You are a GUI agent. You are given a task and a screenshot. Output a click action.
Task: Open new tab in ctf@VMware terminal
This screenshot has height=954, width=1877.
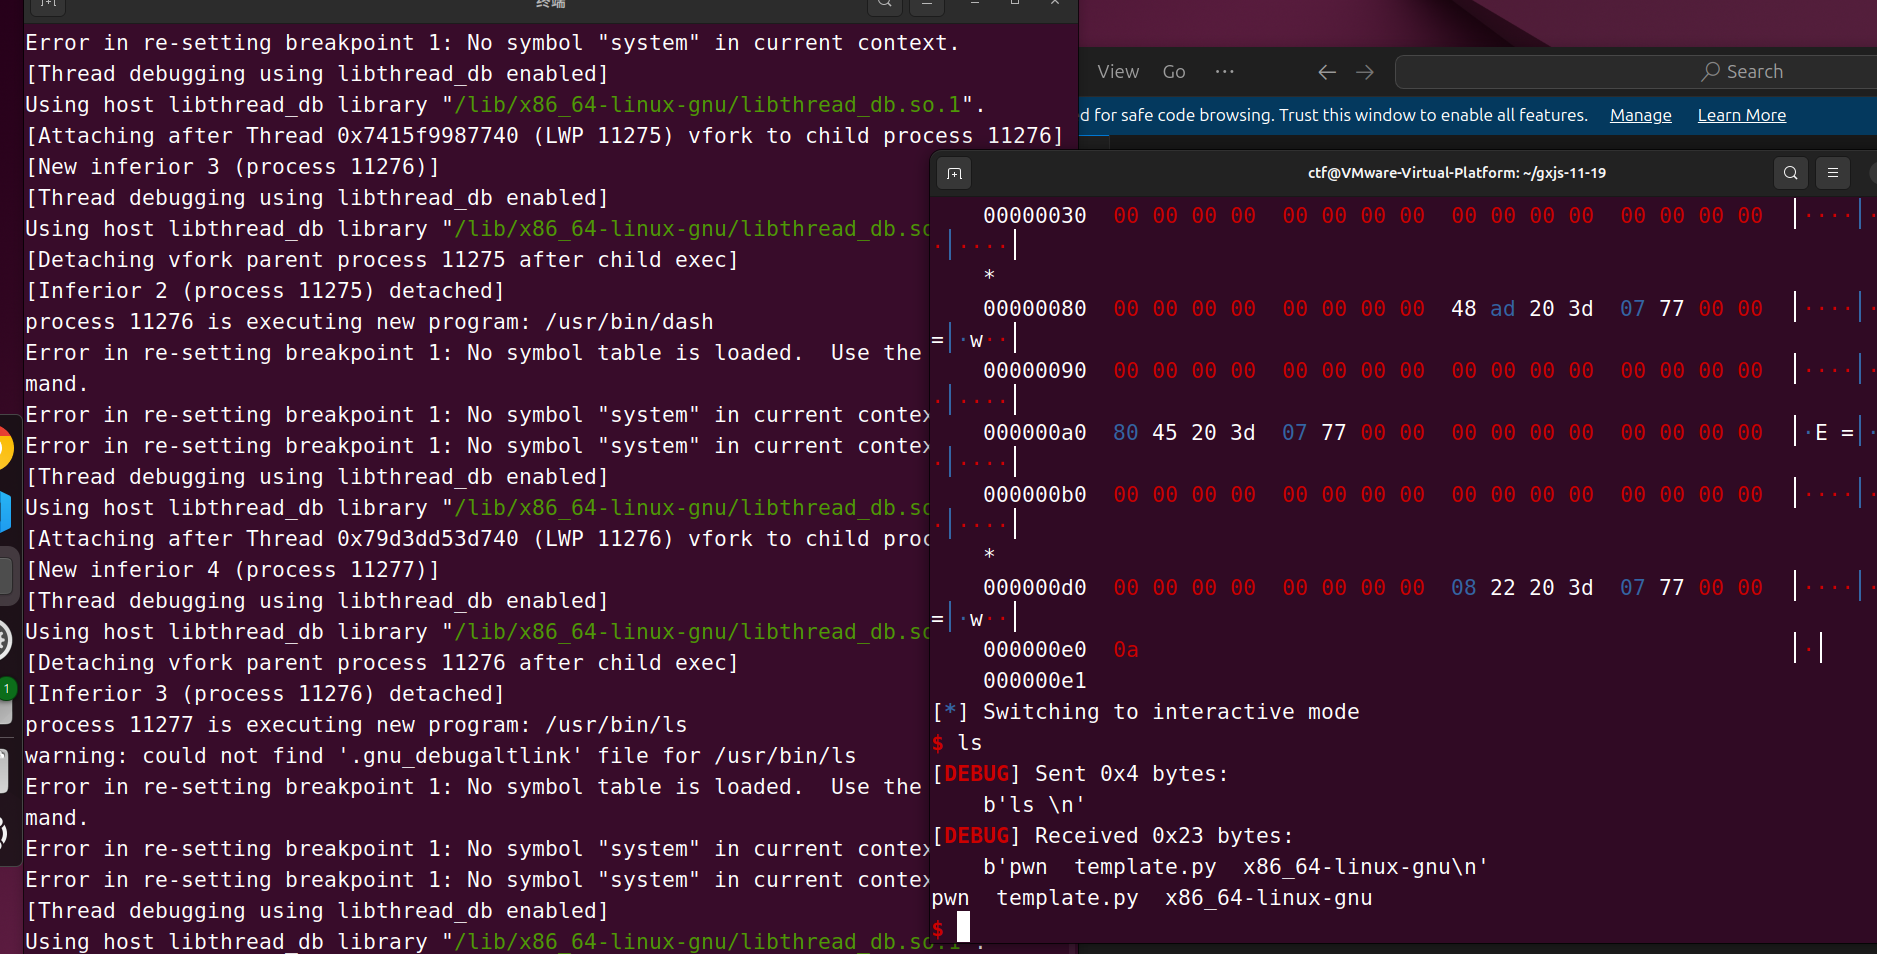tap(954, 174)
